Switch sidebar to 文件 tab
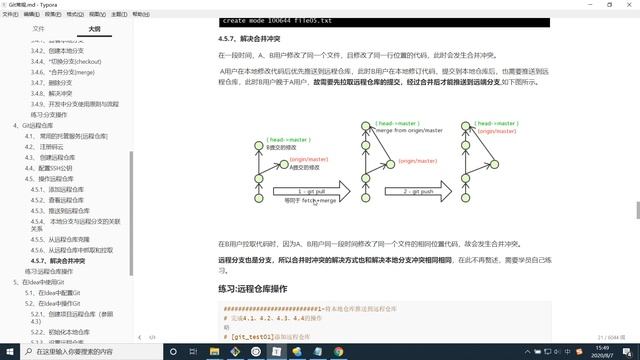 click(38, 29)
